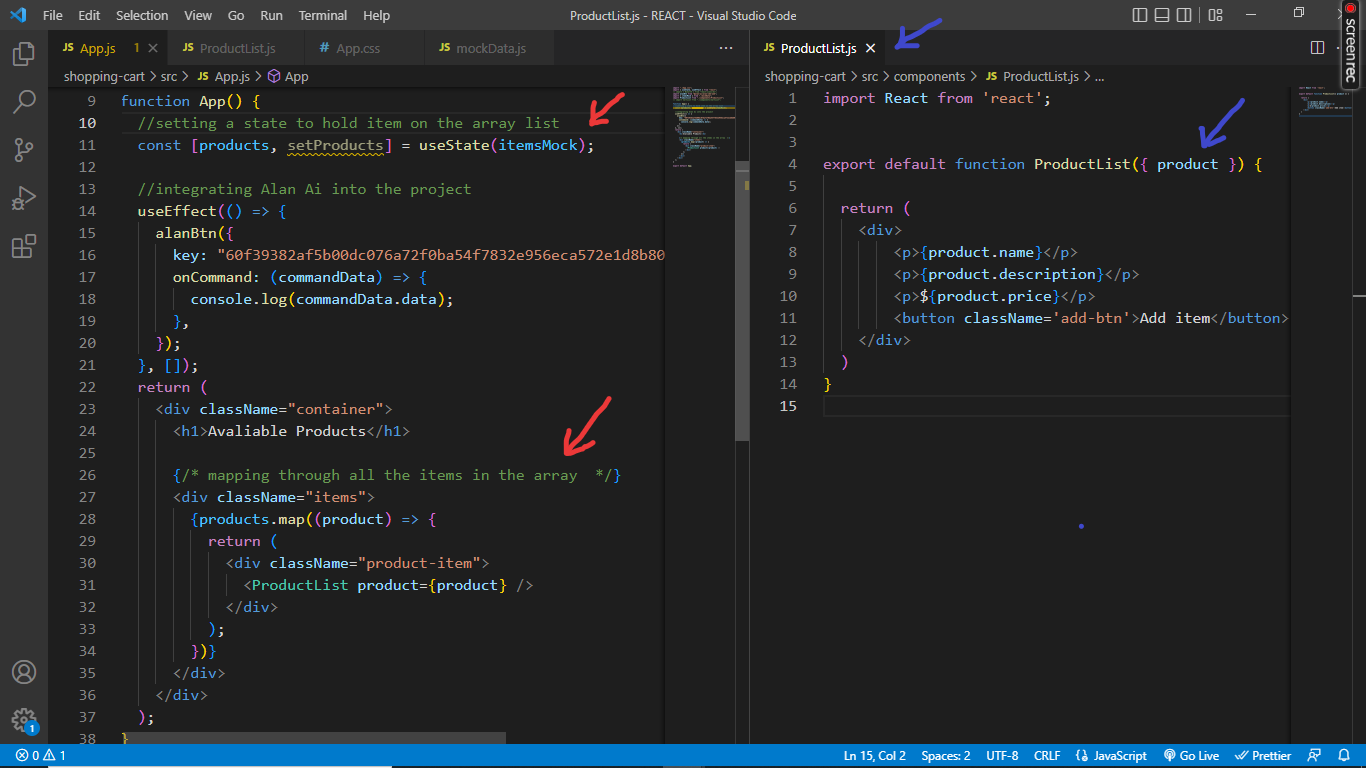Expand the App symbol breadcrumb
This screenshot has width=1366, height=768.
pyautogui.click(x=288, y=76)
